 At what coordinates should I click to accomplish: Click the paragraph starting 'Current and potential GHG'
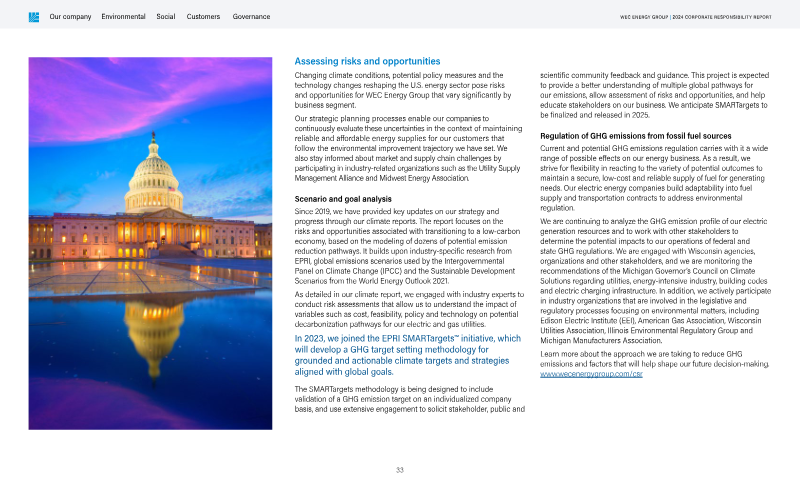click(655, 176)
